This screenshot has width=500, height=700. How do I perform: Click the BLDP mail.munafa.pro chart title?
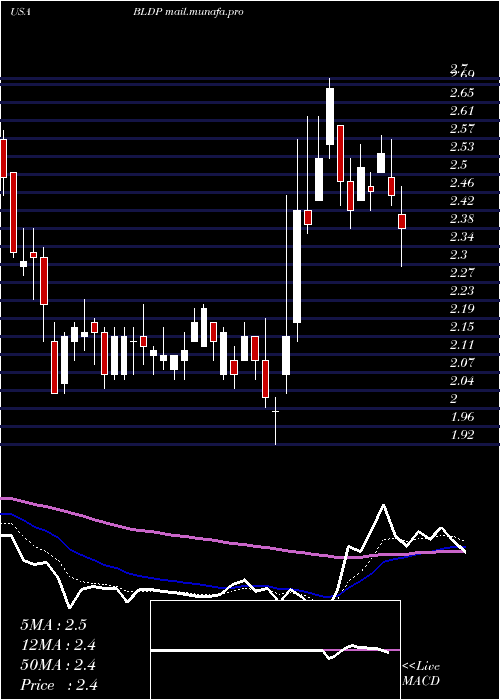coord(188,12)
